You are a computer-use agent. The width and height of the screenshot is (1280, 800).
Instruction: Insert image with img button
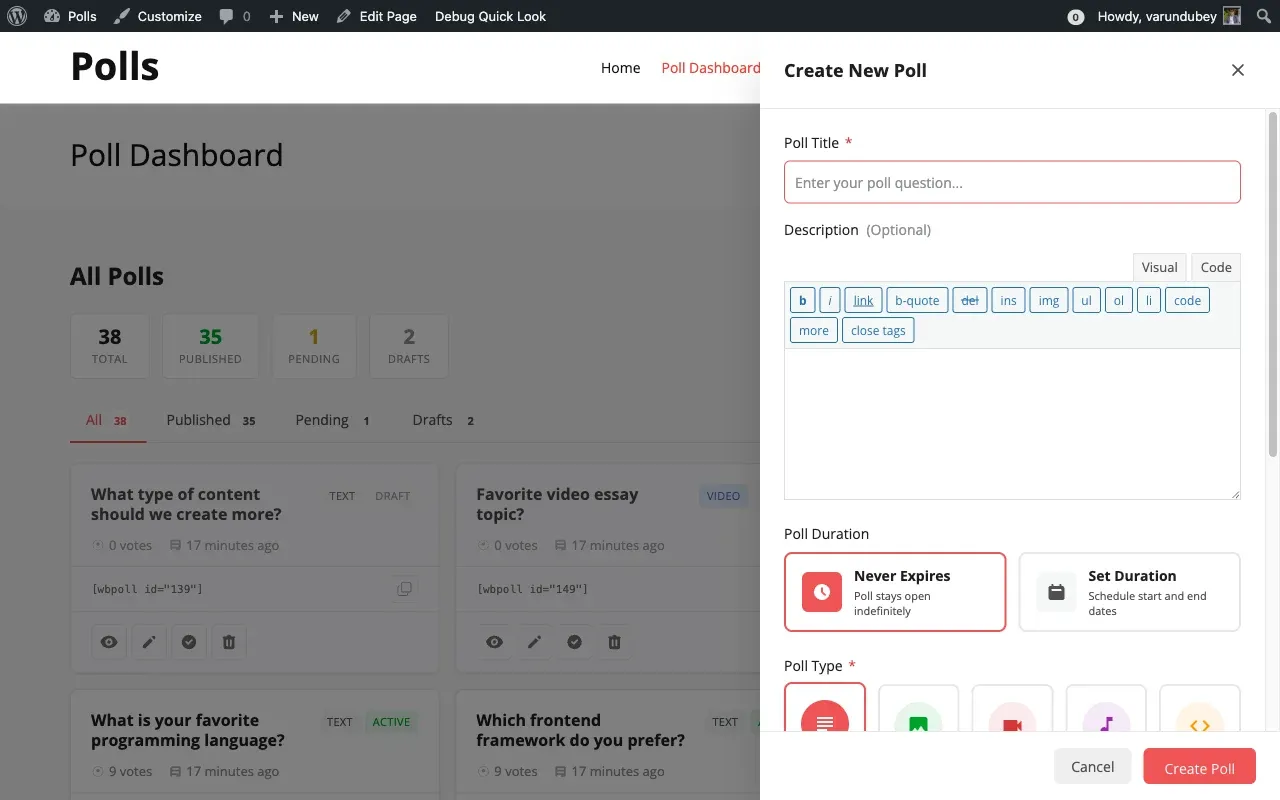[1049, 300]
